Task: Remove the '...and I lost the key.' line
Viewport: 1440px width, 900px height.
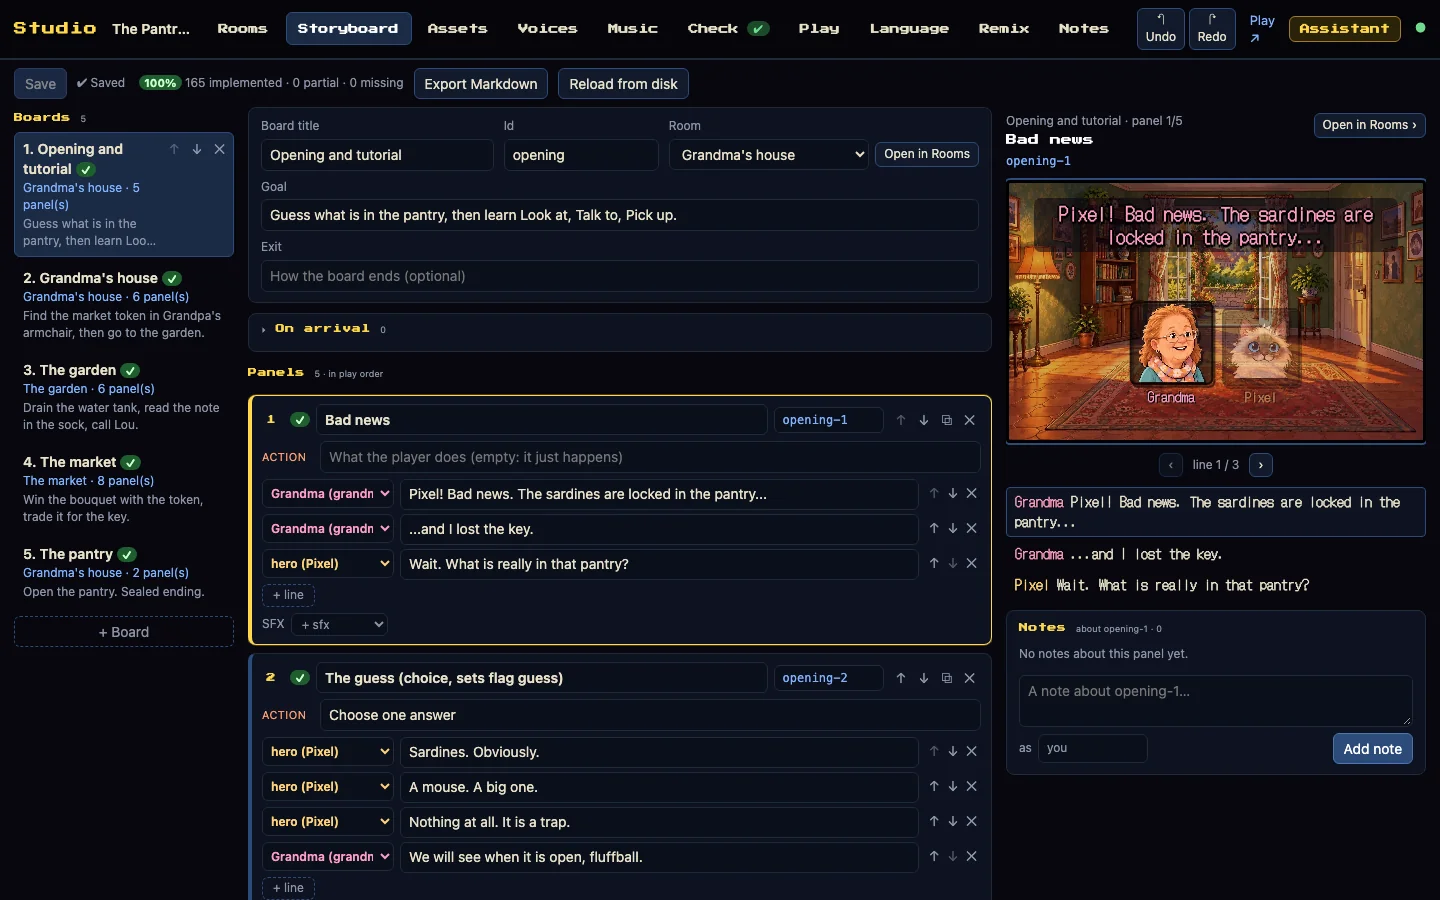Action: (x=971, y=528)
